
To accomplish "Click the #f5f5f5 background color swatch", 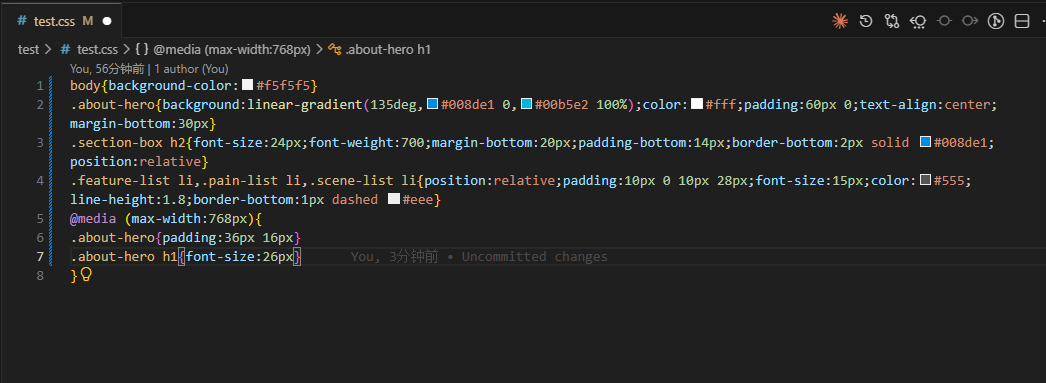I will [x=247, y=85].
